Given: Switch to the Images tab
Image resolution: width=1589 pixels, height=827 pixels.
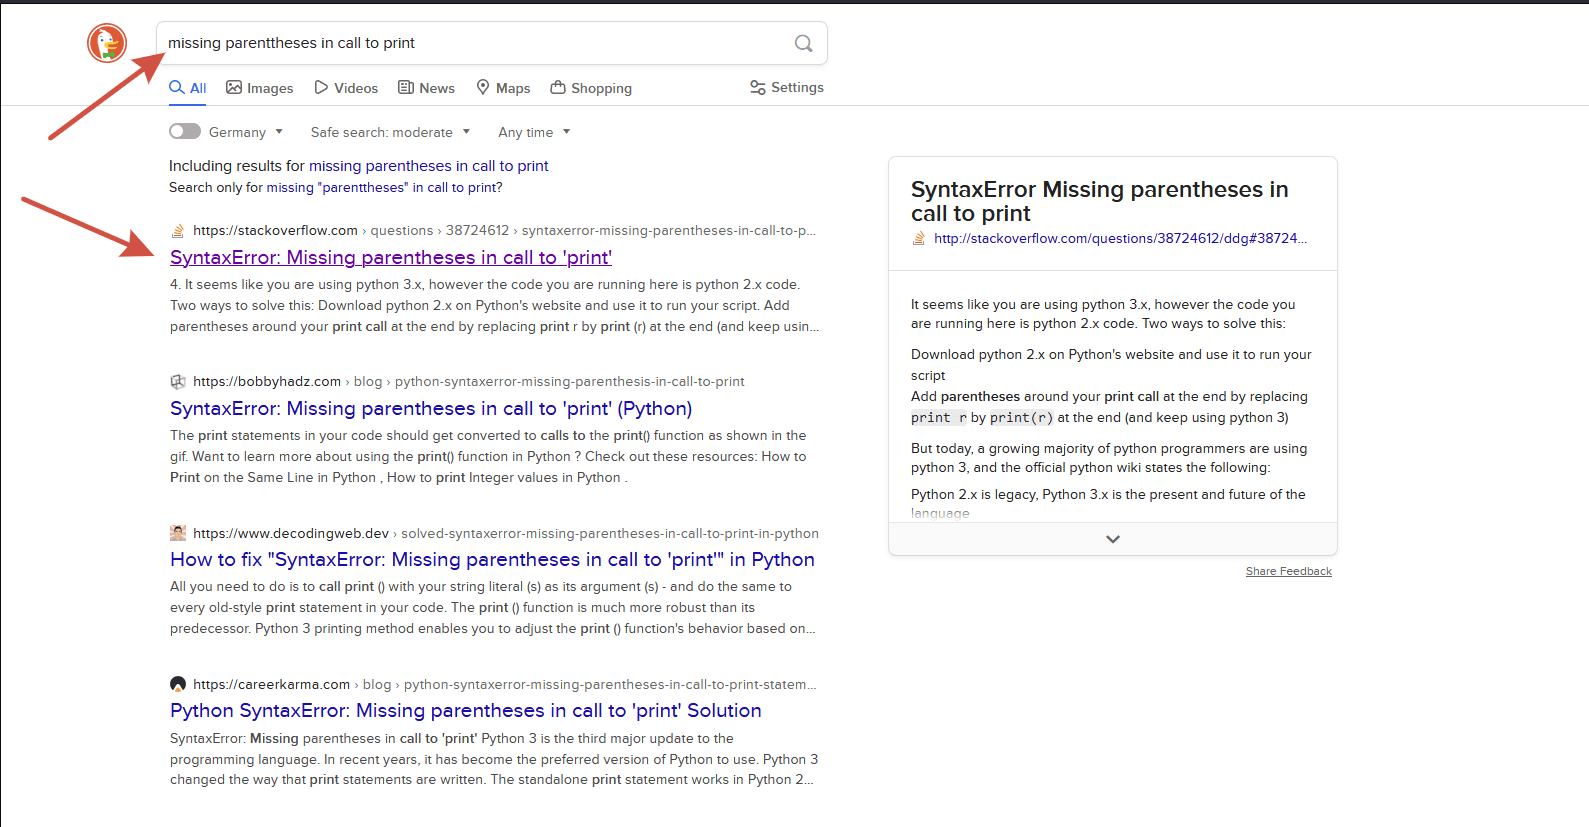Looking at the screenshot, I should (260, 88).
